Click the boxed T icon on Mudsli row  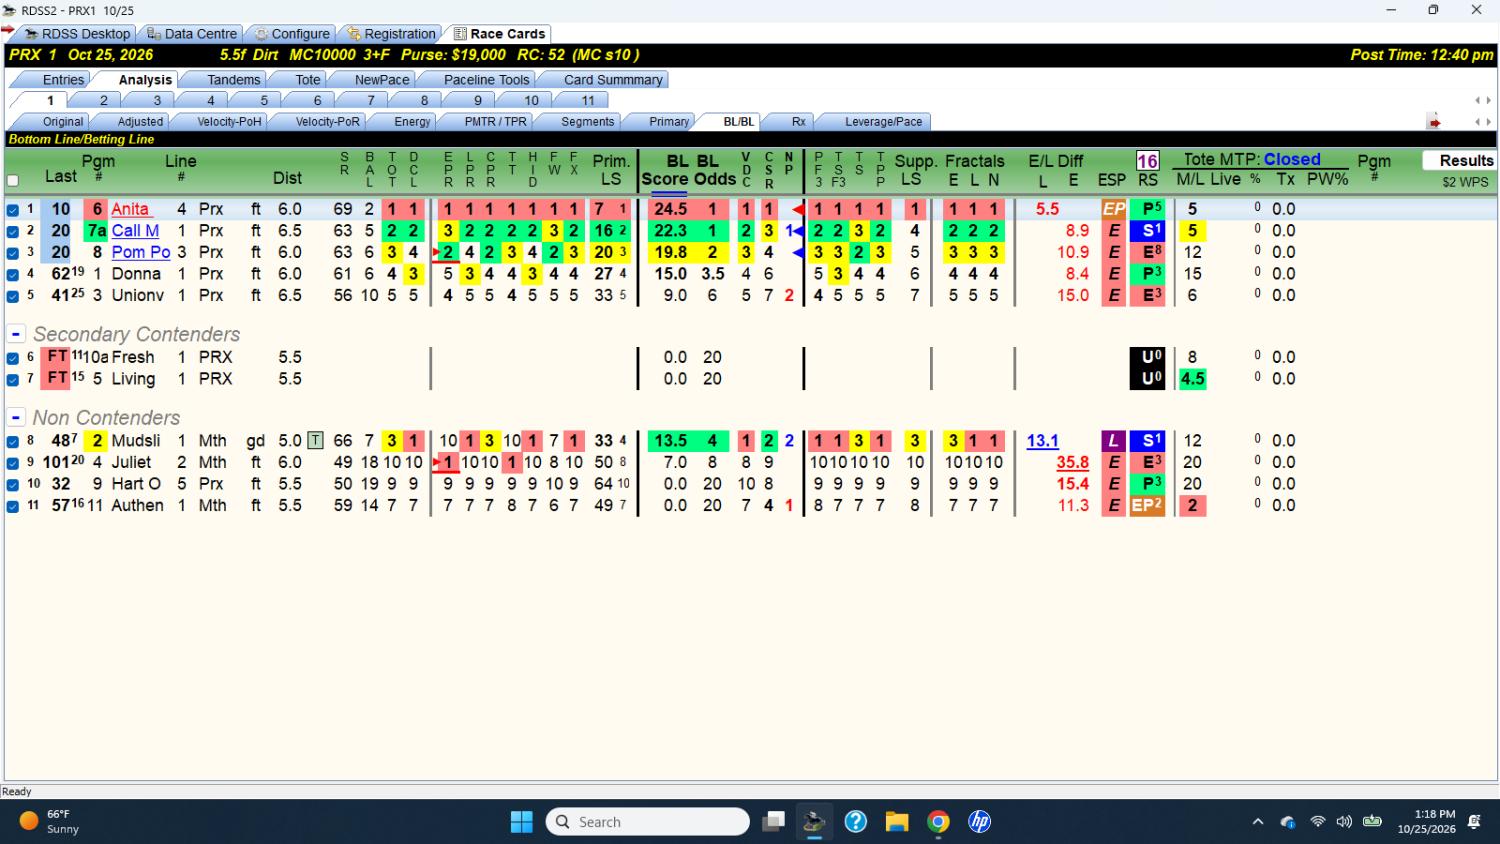pyautogui.click(x=315, y=440)
